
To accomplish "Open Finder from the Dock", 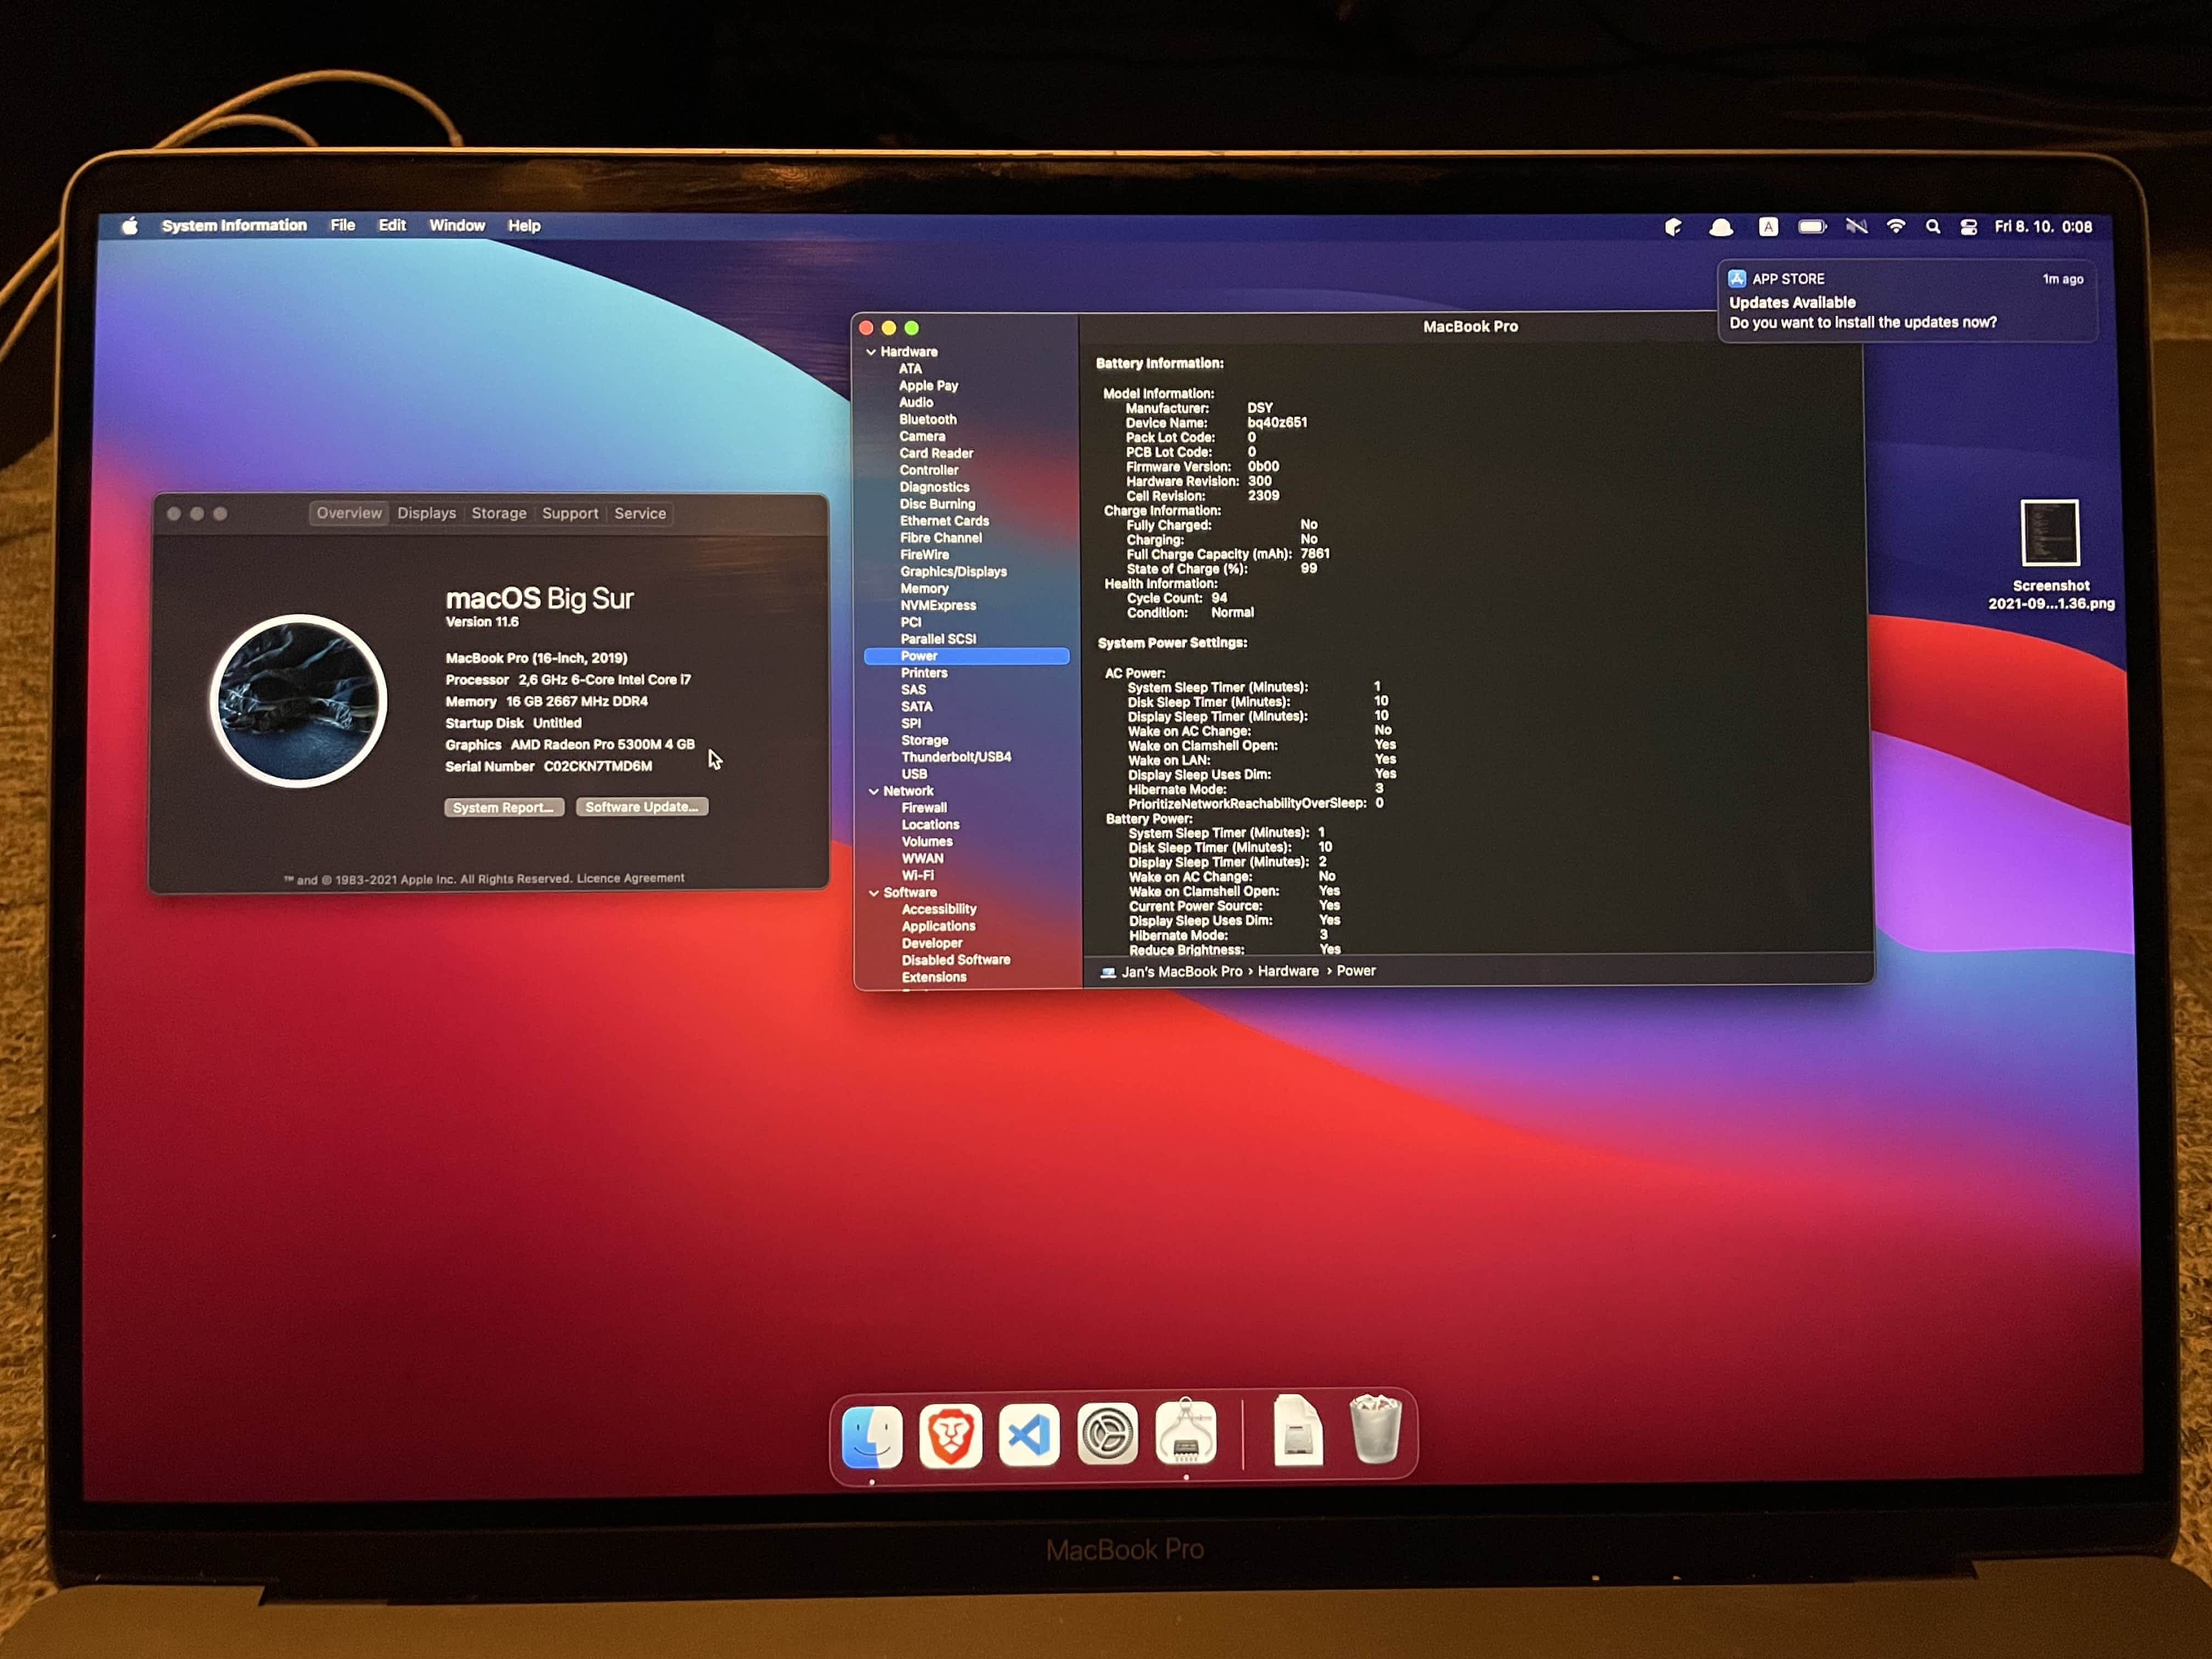I will click(x=872, y=1436).
